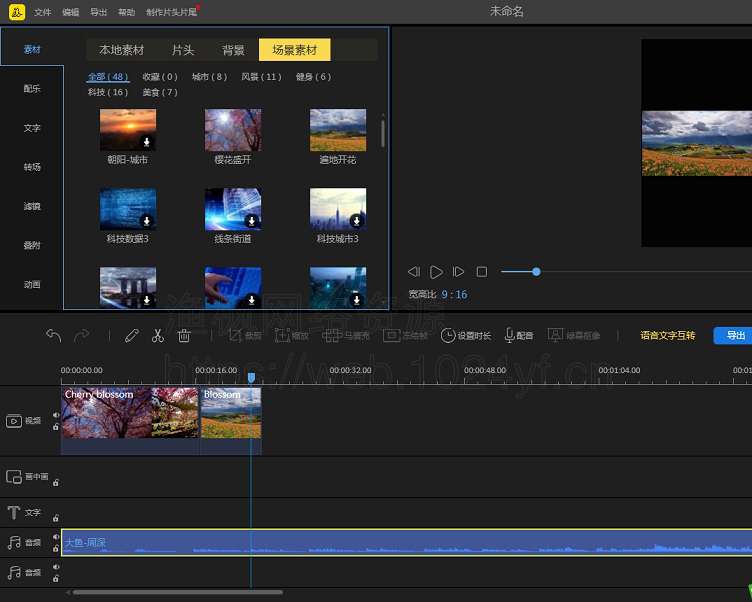
Task: Mute the 视频 video track
Action: [x=56, y=415]
